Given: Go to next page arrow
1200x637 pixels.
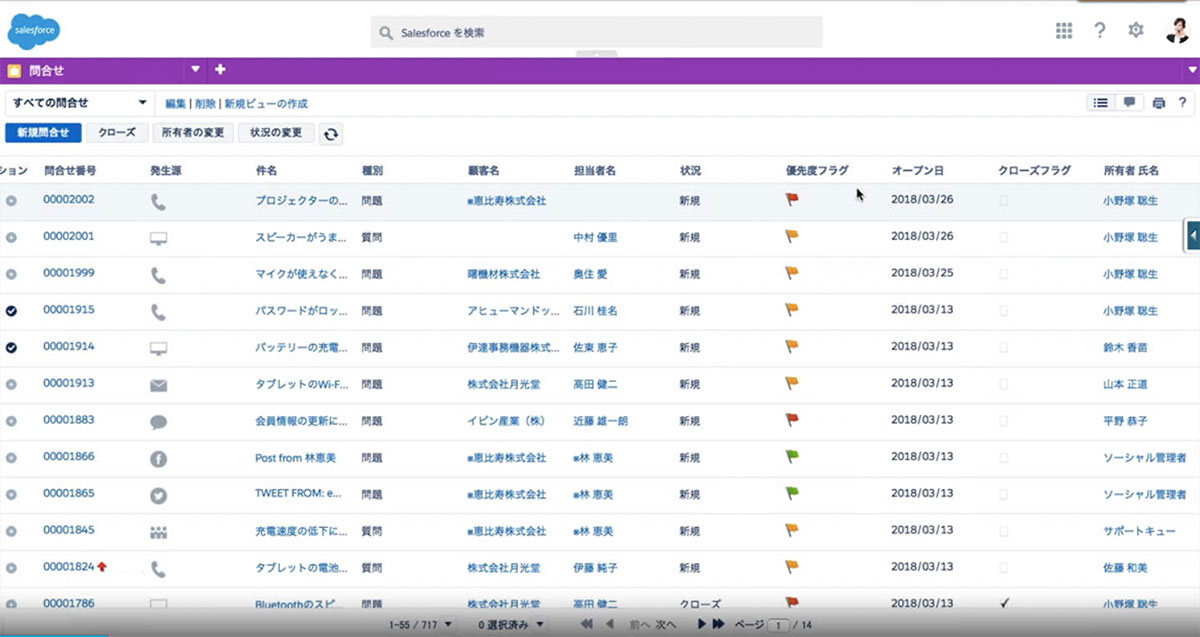Looking at the screenshot, I should click(703, 625).
